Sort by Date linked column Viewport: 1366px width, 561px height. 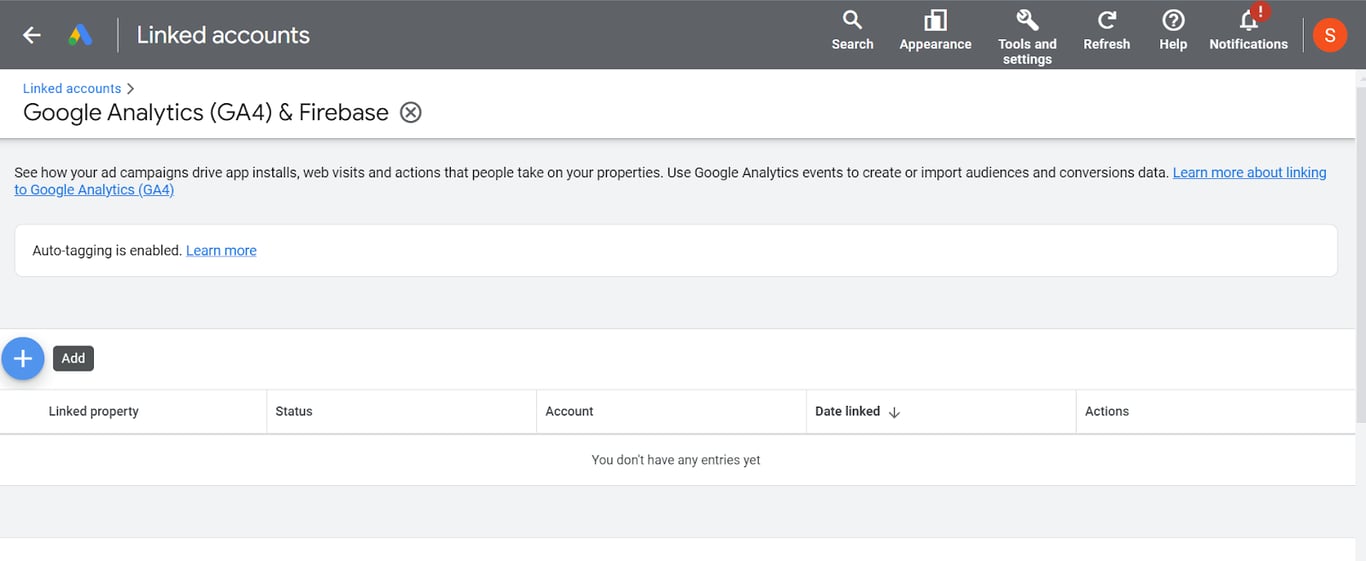[x=857, y=411]
